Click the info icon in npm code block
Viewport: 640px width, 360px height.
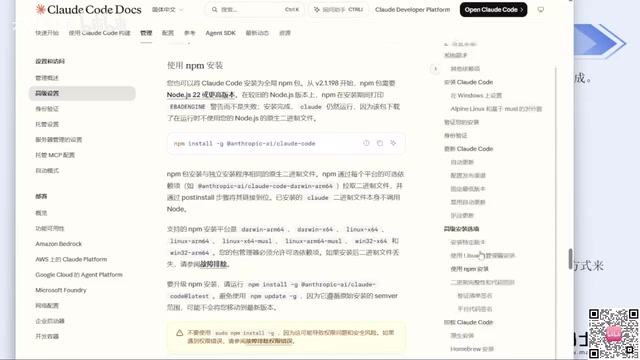coord(366,143)
